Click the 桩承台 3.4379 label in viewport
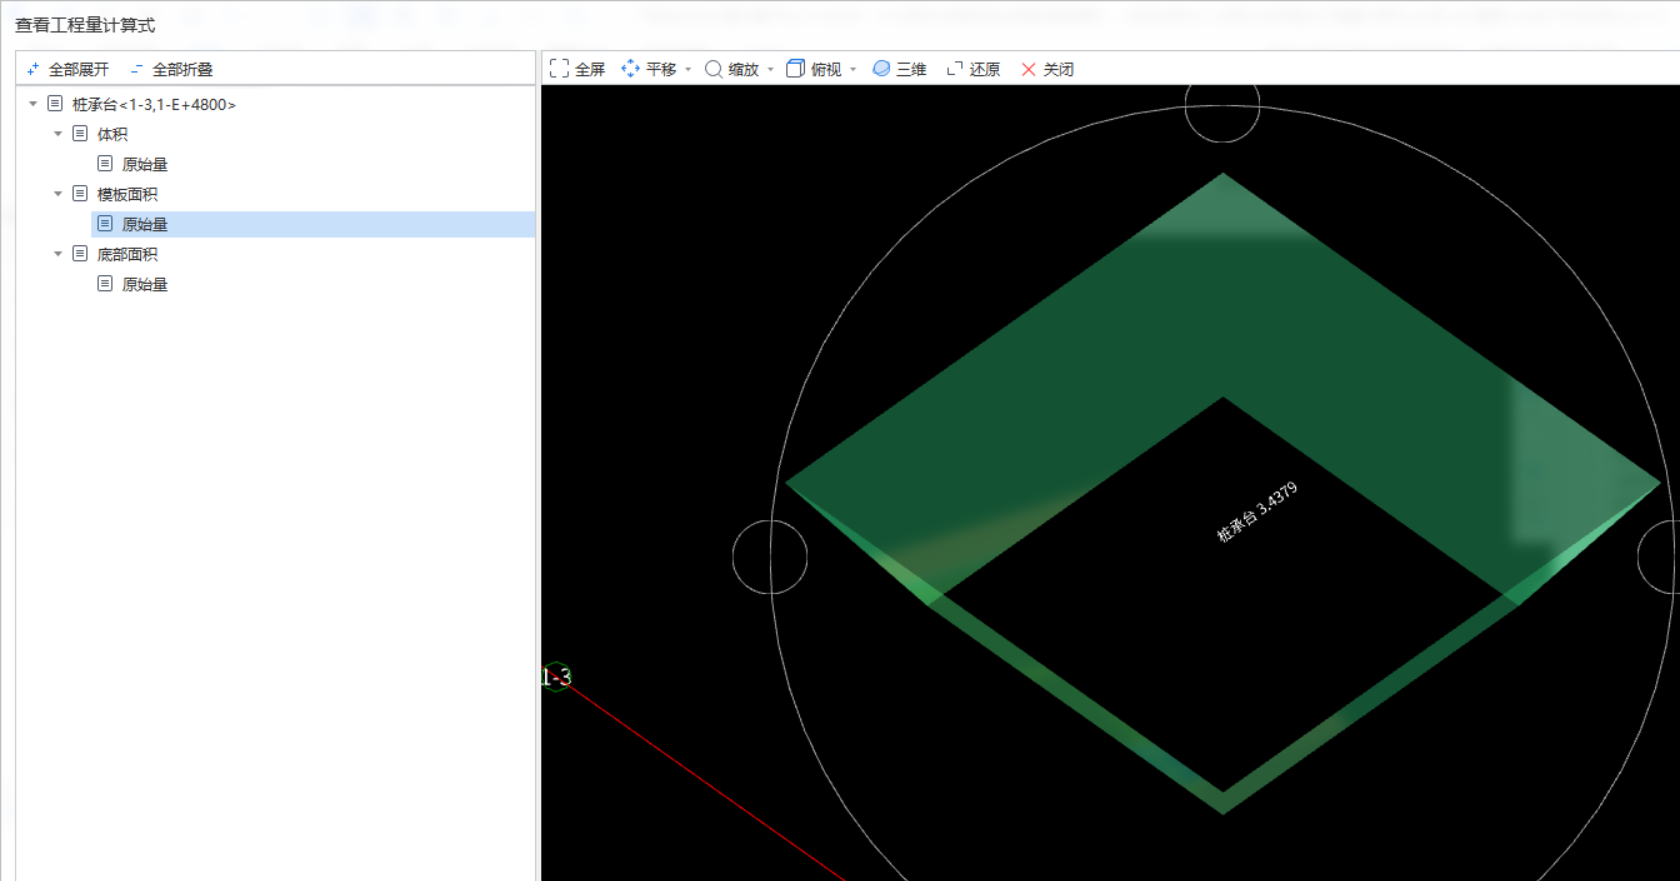 tap(1257, 512)
